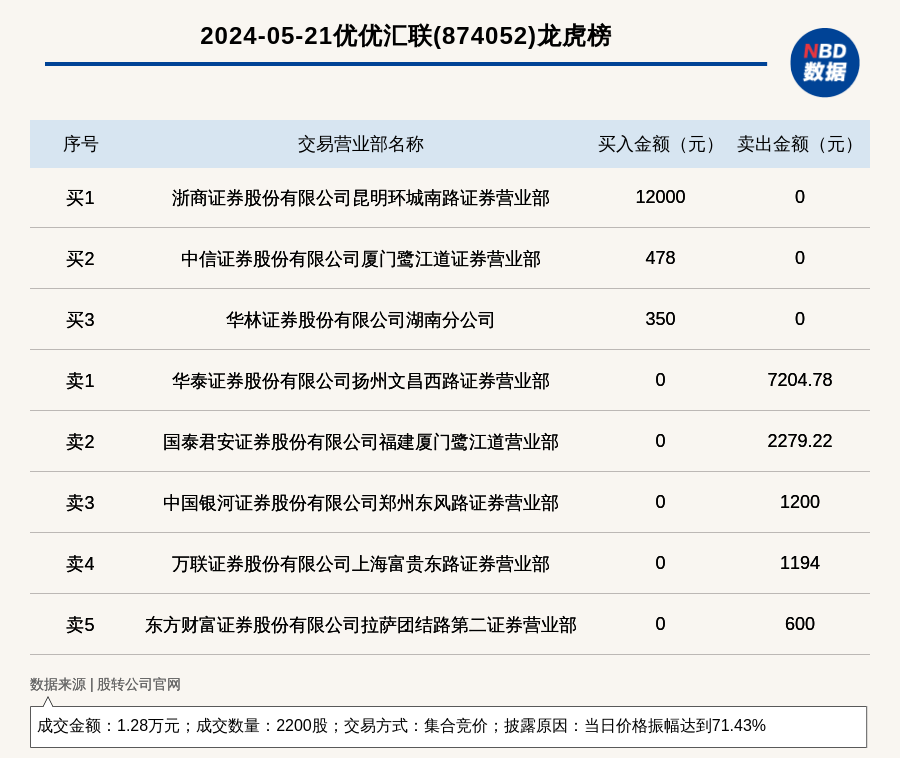The height and width of the screenshot is (758, 900).
Task: Click 浙商证券股份有限公司昆明环城南路证券营业部
Action: click(360, 198)
